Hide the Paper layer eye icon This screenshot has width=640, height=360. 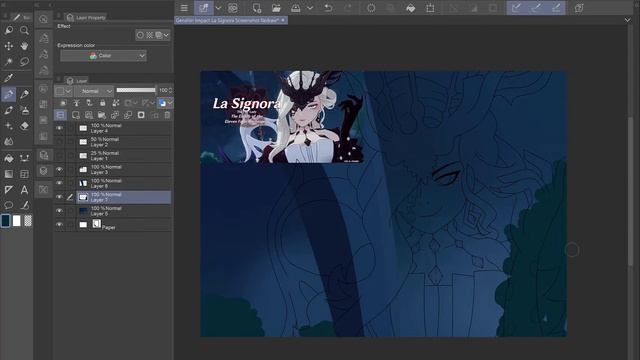(x=60, y=224)
